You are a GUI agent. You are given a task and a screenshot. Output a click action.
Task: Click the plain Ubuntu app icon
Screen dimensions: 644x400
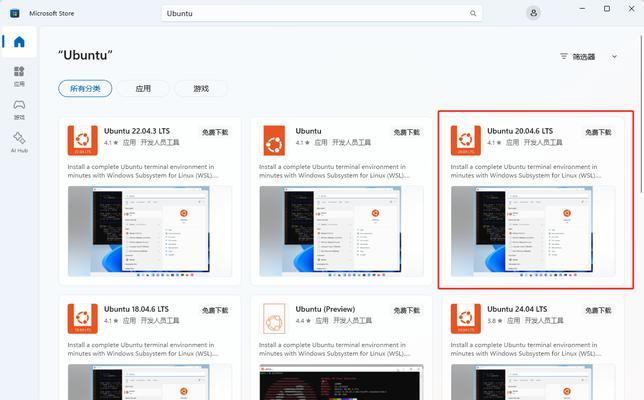tap(274, 140)
